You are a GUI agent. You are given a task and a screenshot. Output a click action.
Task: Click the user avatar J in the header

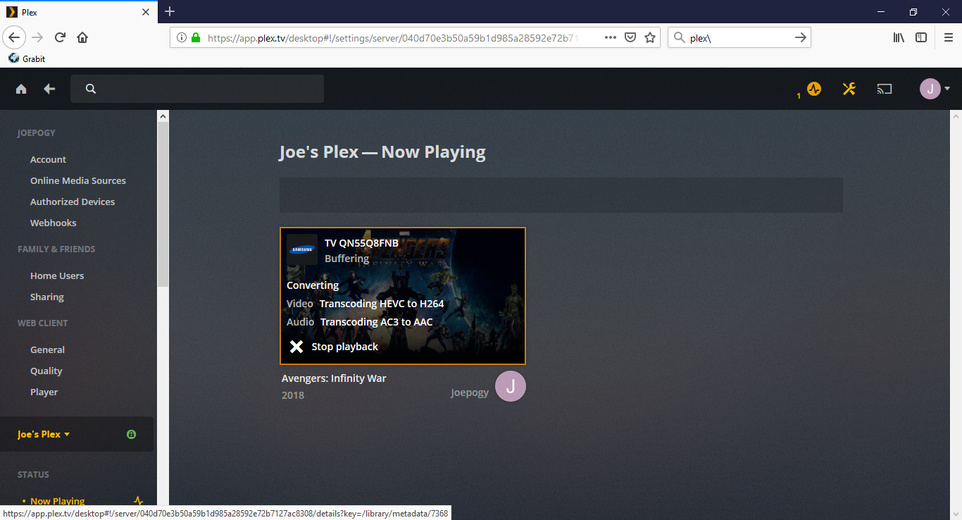(930, 89)
